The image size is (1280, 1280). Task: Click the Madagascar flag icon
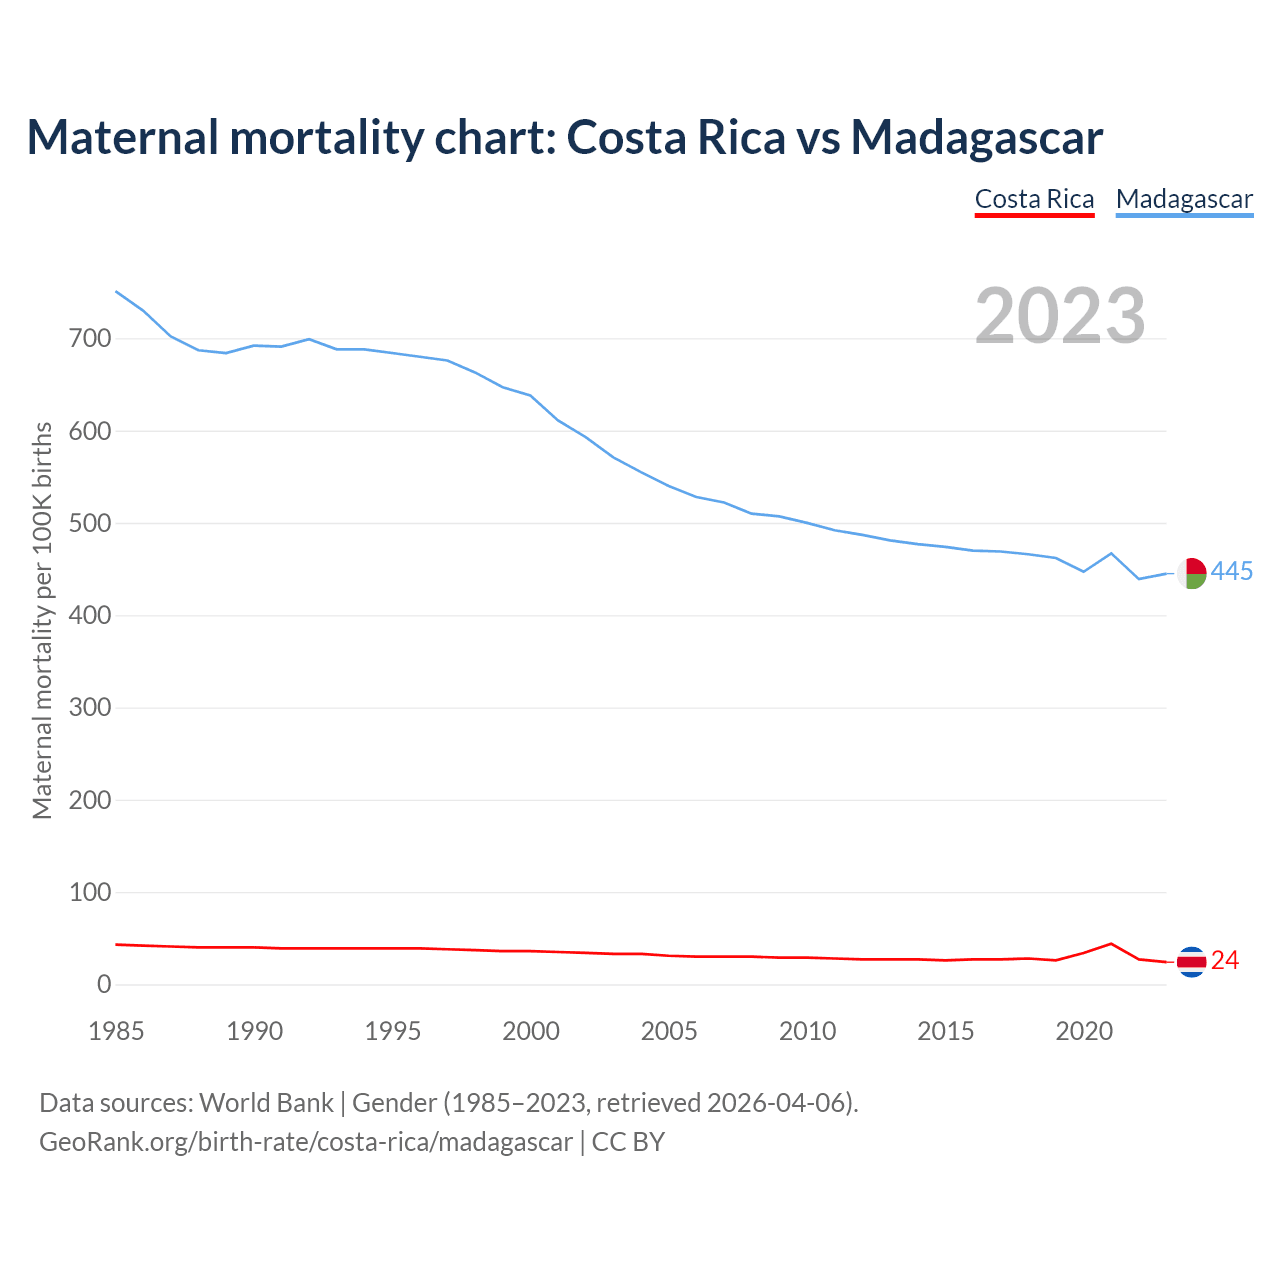(x=1191, y=573)
